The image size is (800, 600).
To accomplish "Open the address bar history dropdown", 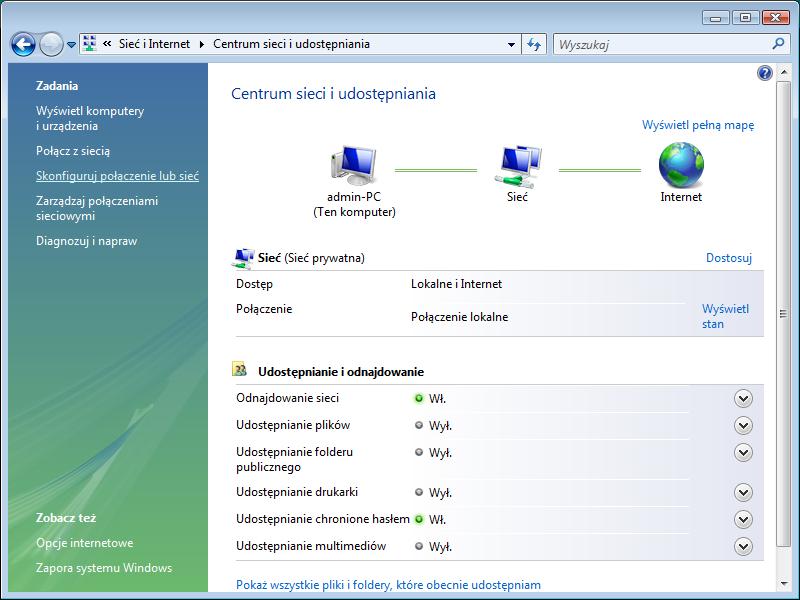I will click(511, 44).
